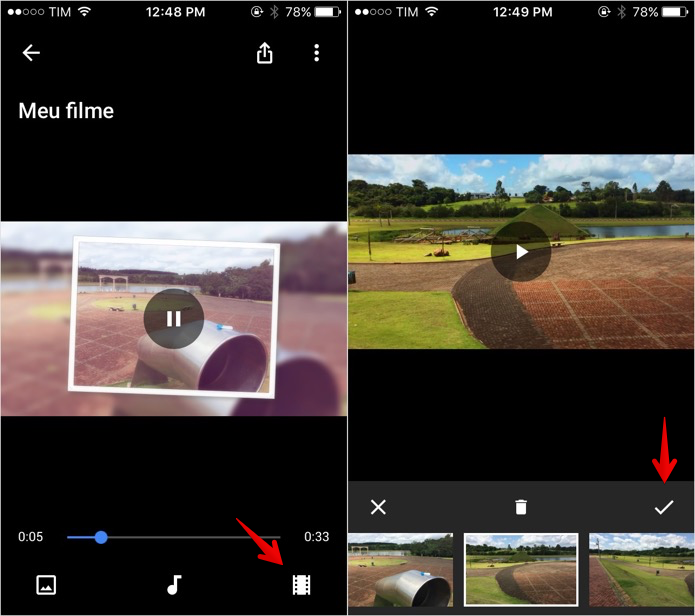
Task: Delete the selected clip with trash icon
Action: (521, 507)
